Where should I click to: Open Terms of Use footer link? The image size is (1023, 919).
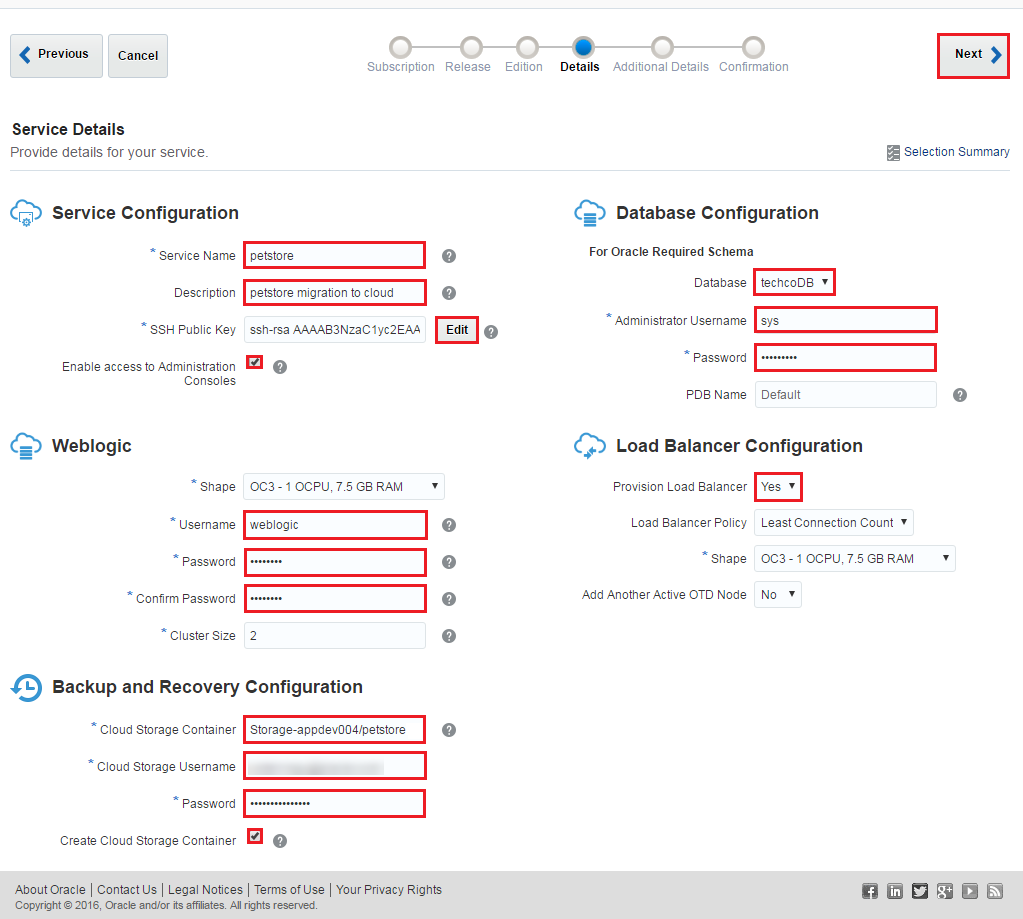tap(289, 890)
